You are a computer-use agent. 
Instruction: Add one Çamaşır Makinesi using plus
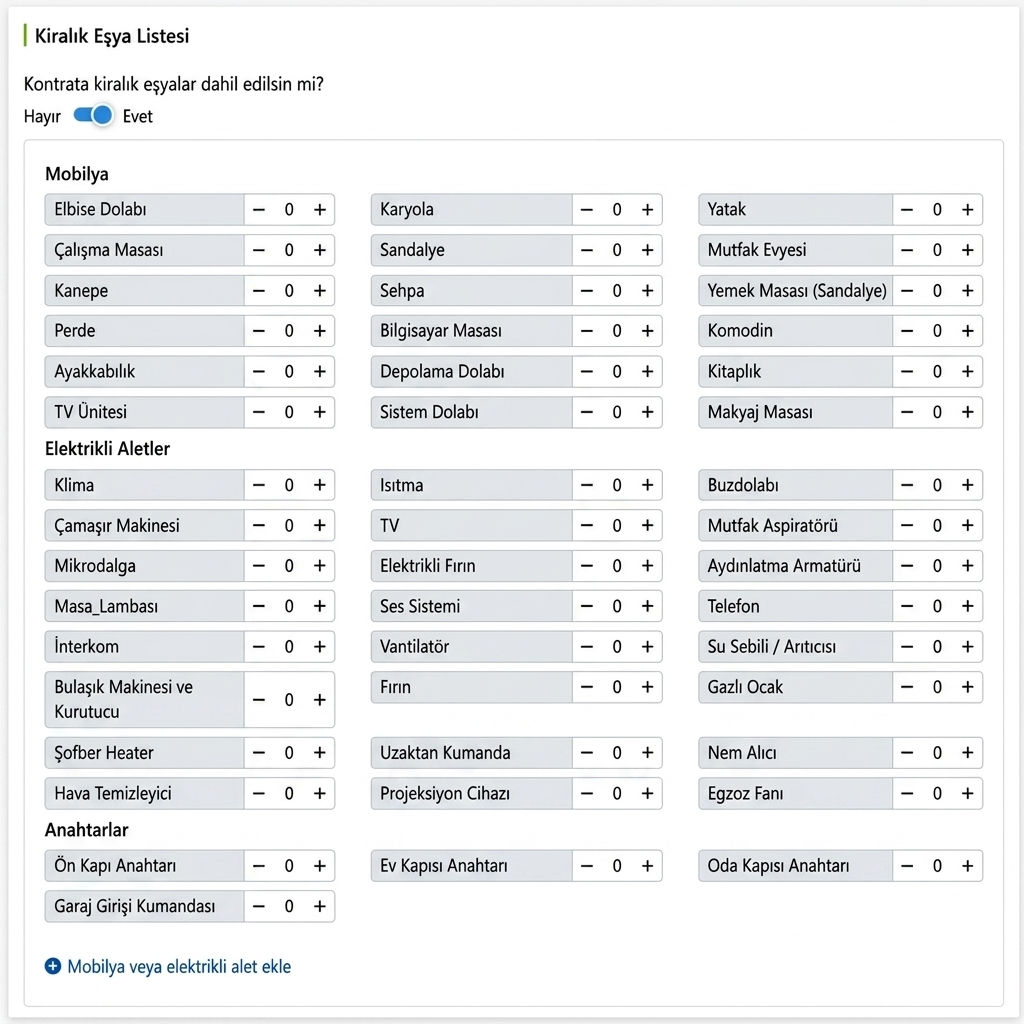(x=319, y=526)
